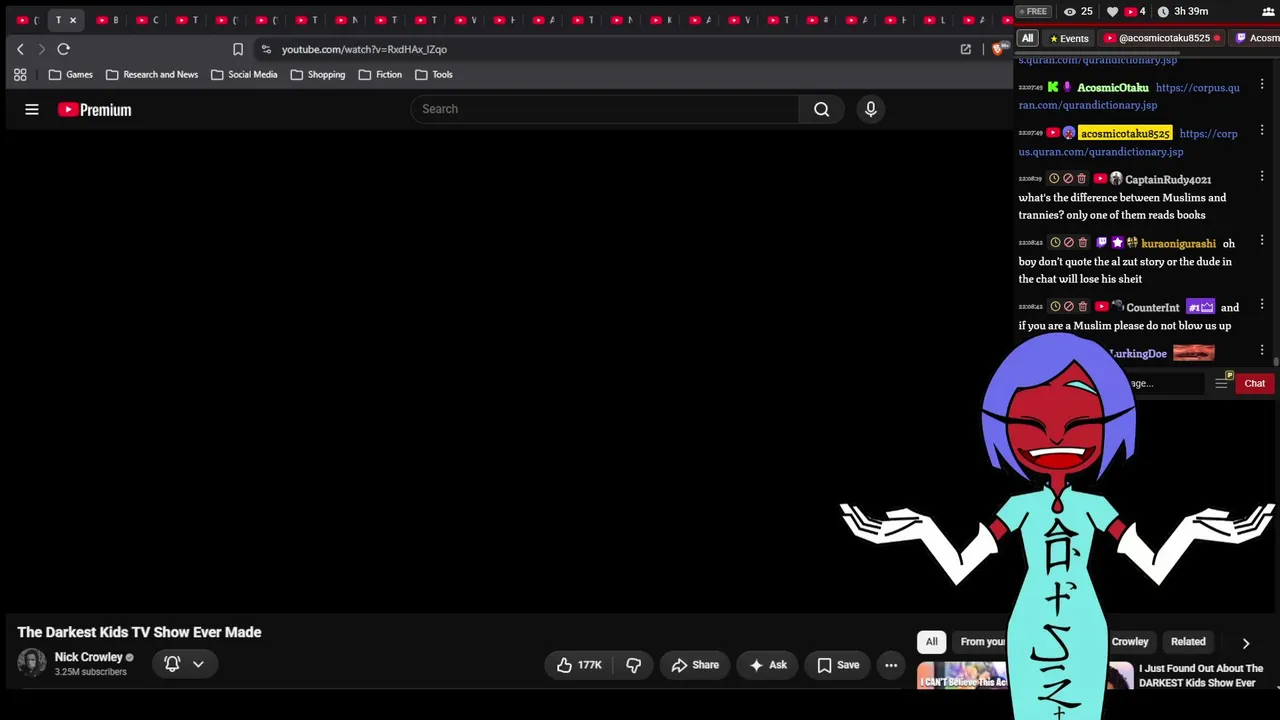Open chat settings lines icon beside Chat
Viewport: 1280px width, 720px height.
1222,384
